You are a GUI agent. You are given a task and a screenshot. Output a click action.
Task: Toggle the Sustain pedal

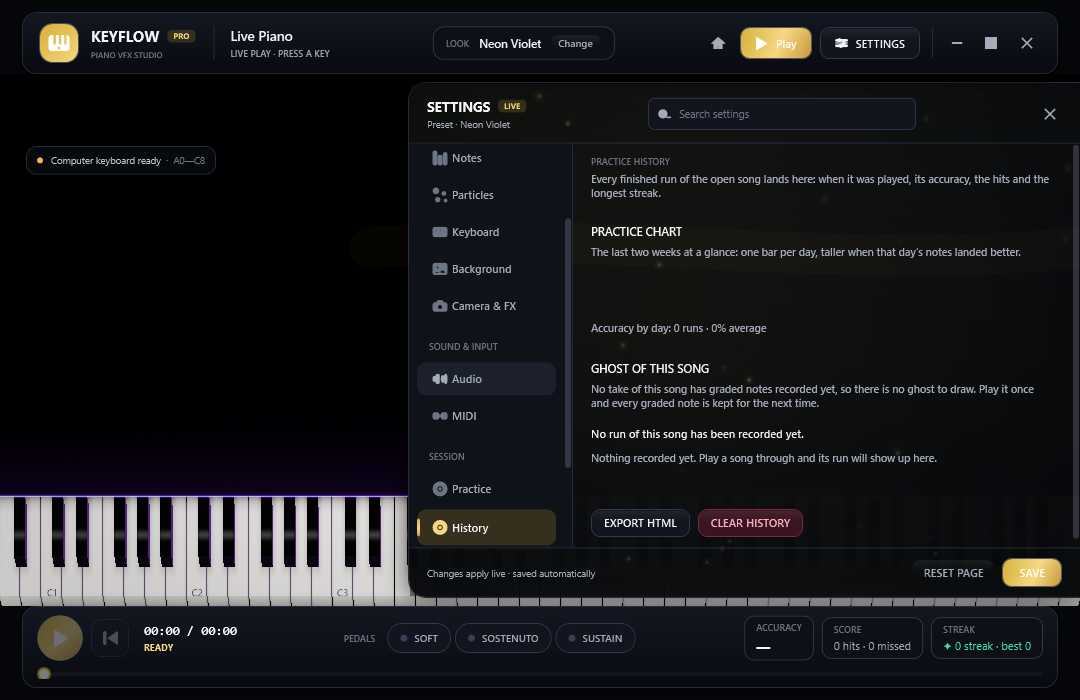click(x=595, y=638)
